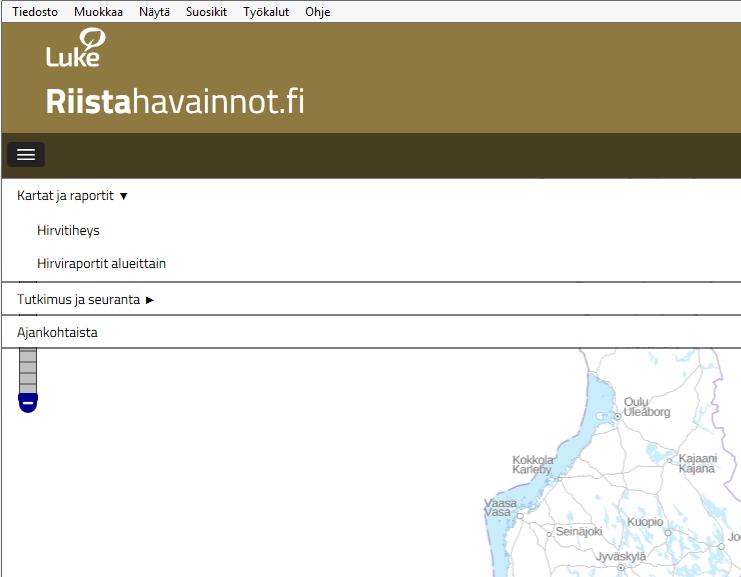Open the Hirvitiheys page
741x577 pixels.
69,231
